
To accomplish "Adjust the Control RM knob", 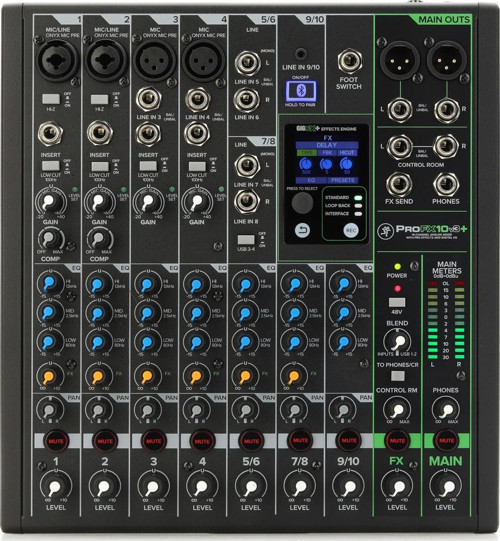I will tap(397, 410).
